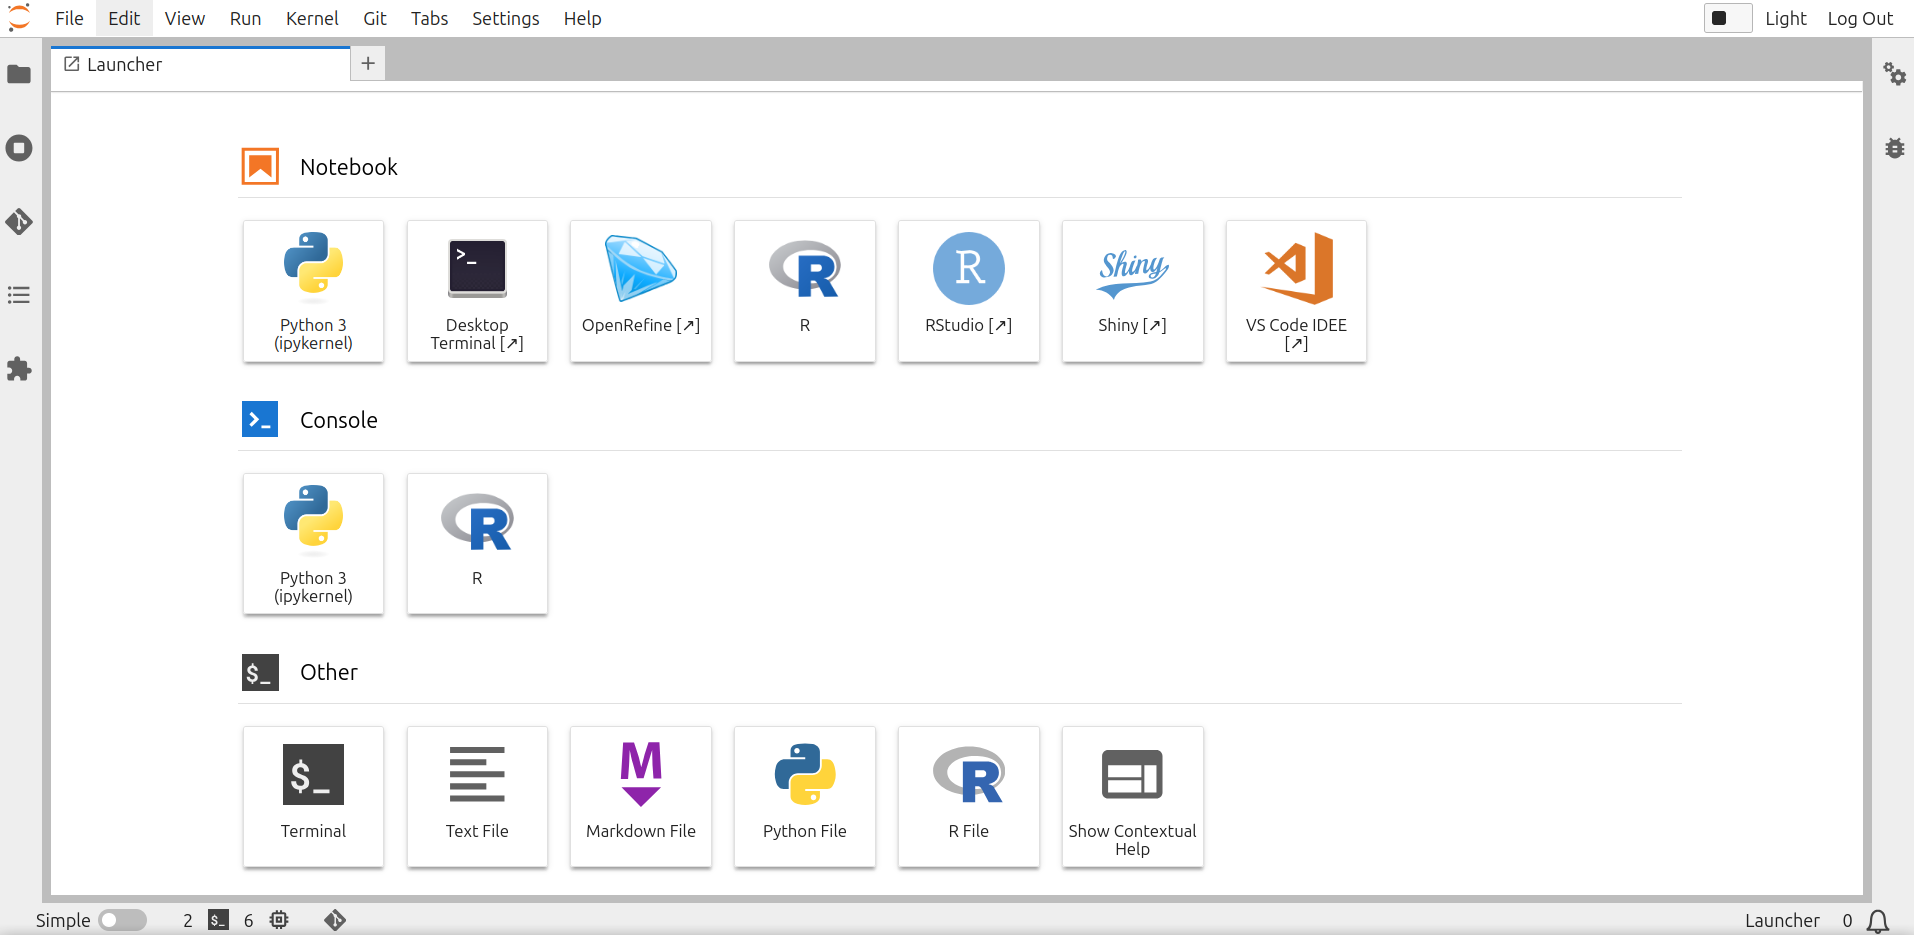Expand the Tabs menu

click(429, 18)
